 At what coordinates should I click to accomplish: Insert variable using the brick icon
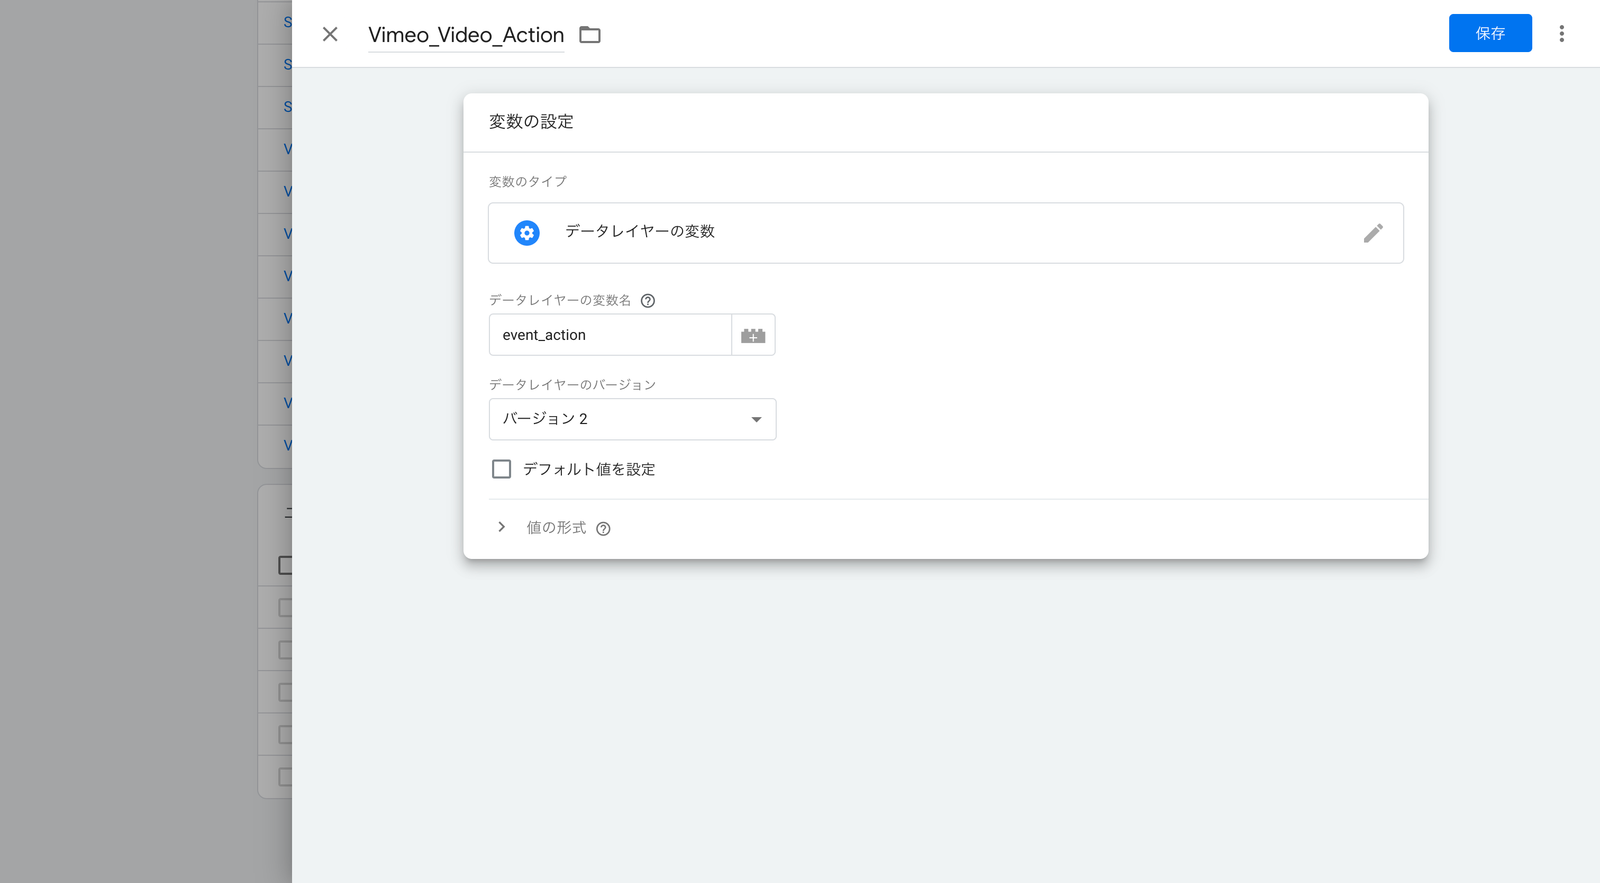753,335
